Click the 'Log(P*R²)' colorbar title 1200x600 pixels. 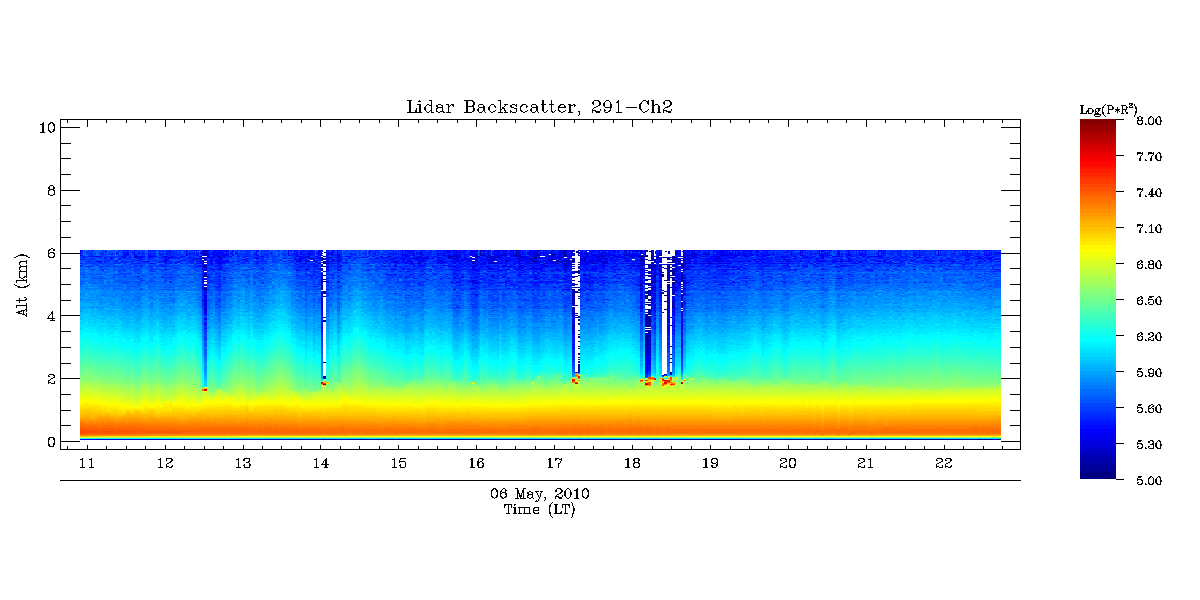pyautogui.click(x=1107, y=109)
